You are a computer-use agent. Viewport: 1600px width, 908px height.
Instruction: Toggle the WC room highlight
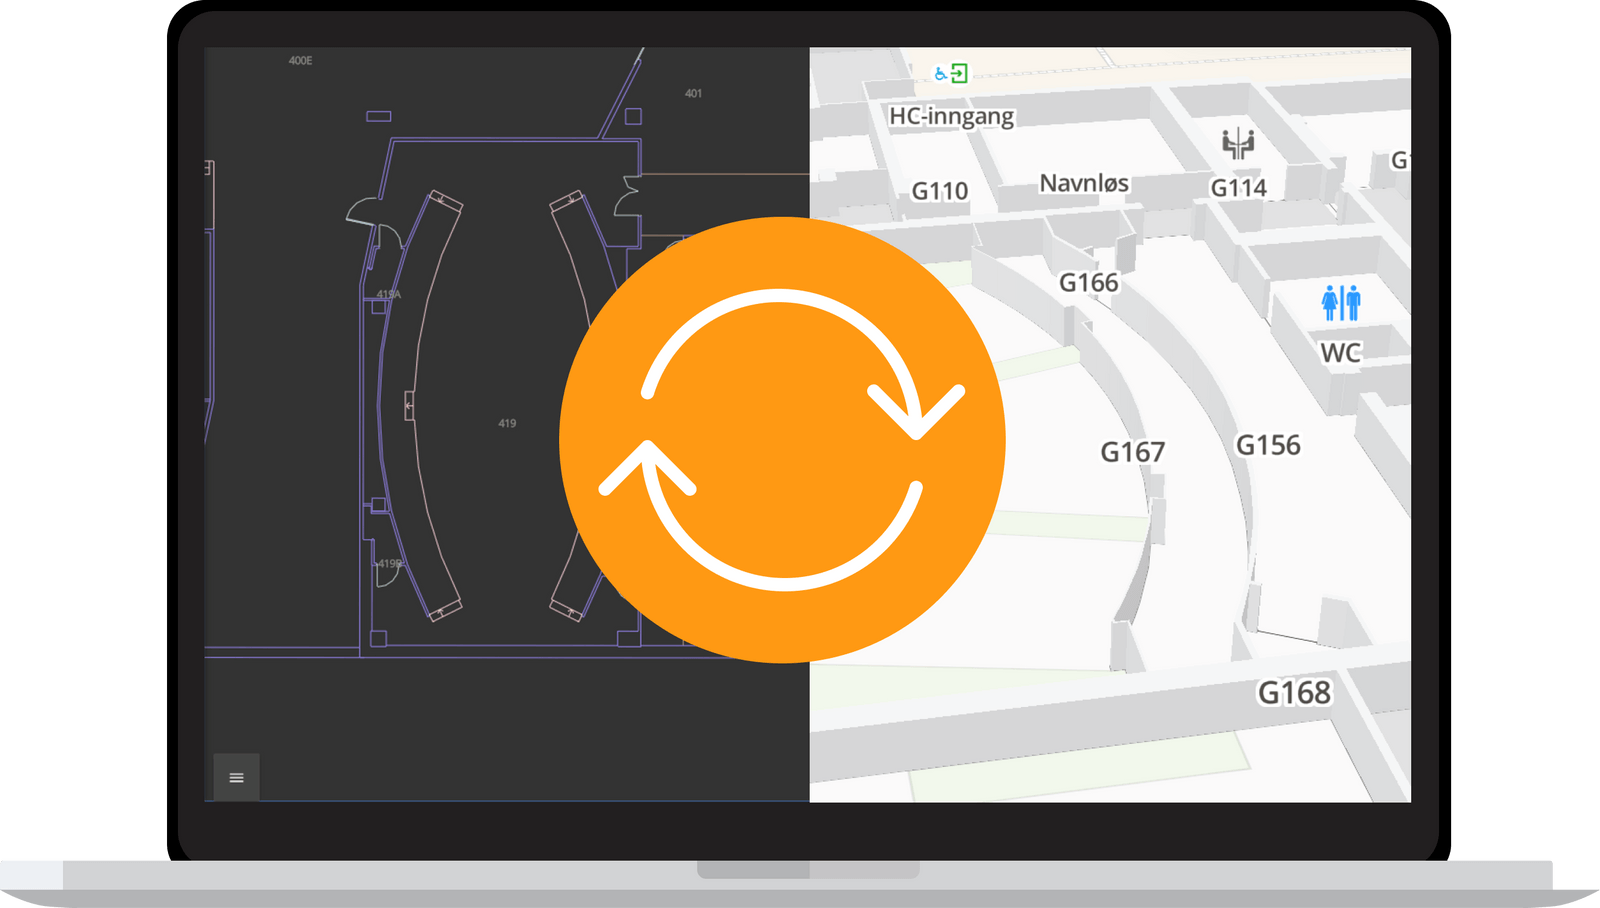(x=1340, y=352)
